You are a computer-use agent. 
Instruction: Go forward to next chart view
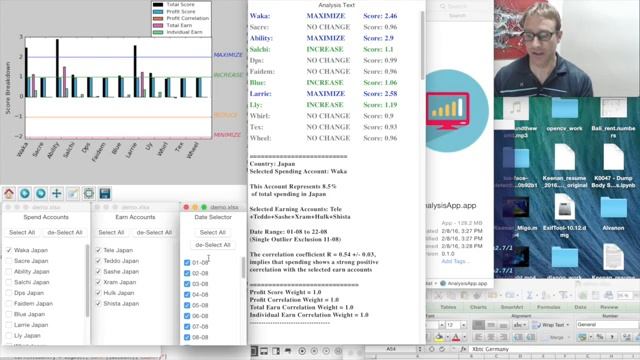41,193
